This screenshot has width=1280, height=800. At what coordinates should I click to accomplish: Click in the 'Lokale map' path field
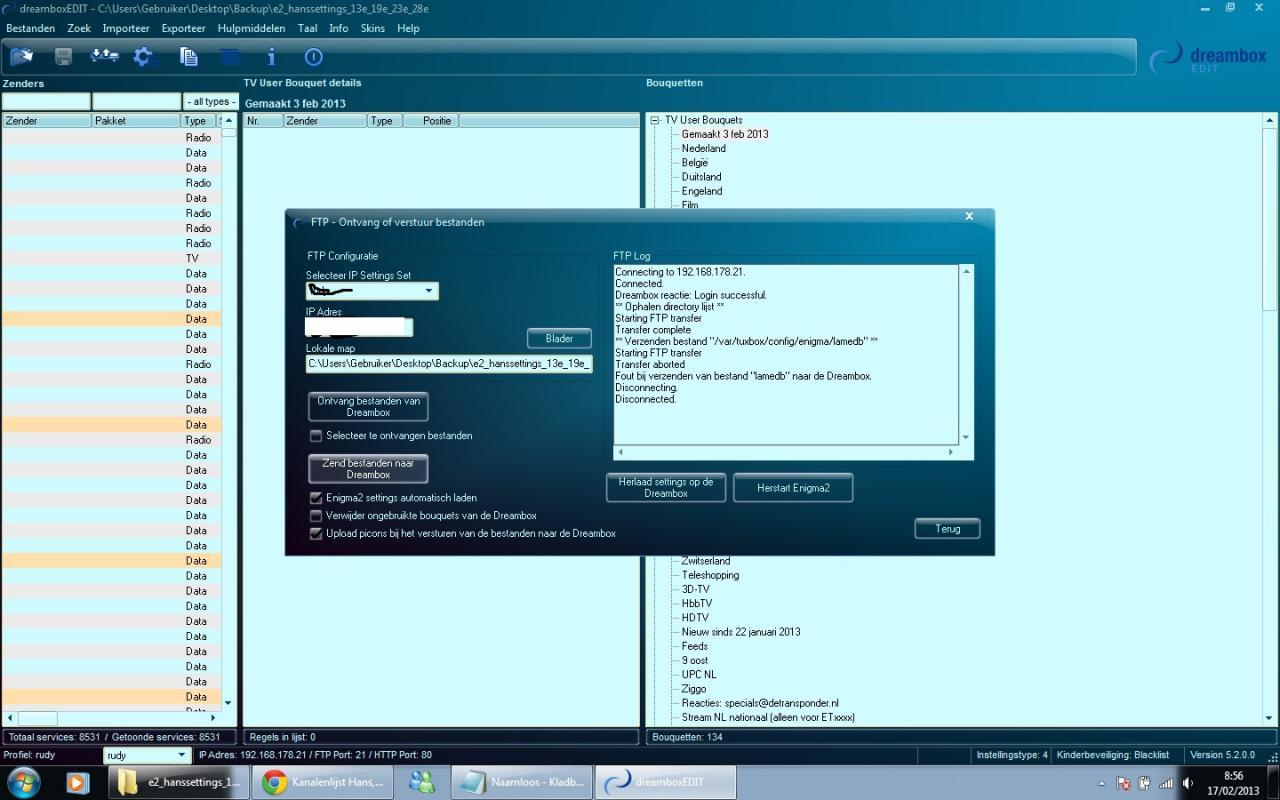[x=449, y=364]
